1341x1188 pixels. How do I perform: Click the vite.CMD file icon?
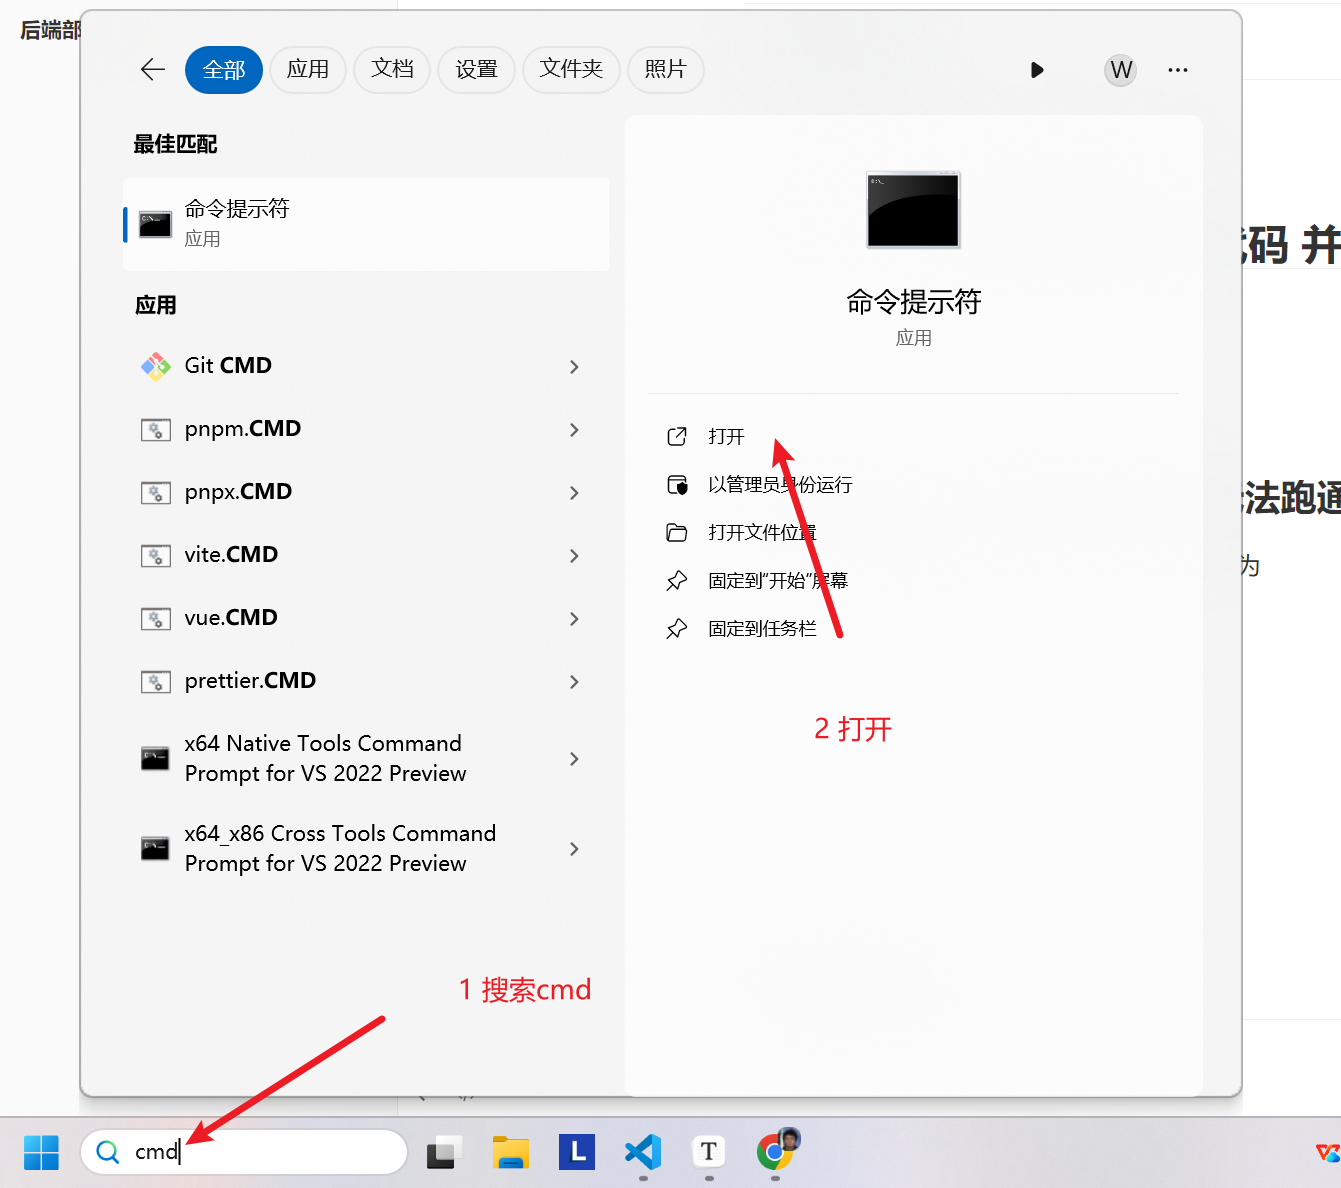[155, 556]
